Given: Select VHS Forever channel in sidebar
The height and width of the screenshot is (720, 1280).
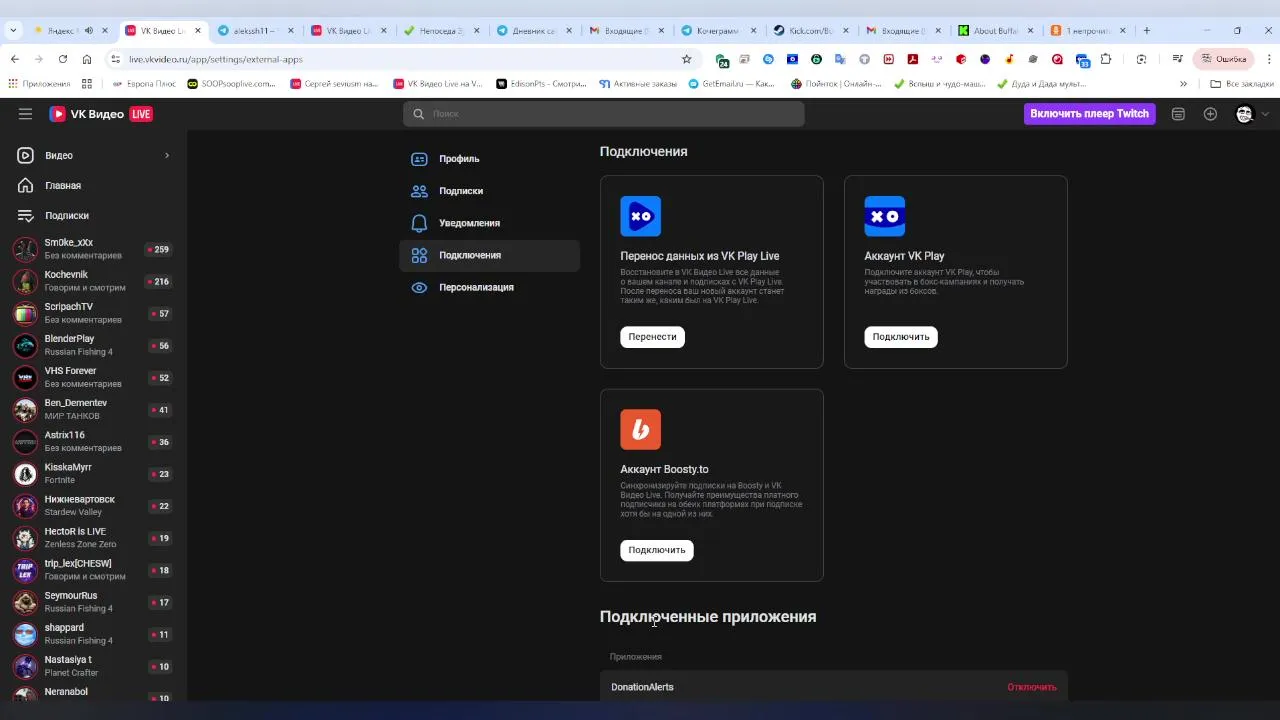Looking at the screenshot, I should [x=92, y=377].
